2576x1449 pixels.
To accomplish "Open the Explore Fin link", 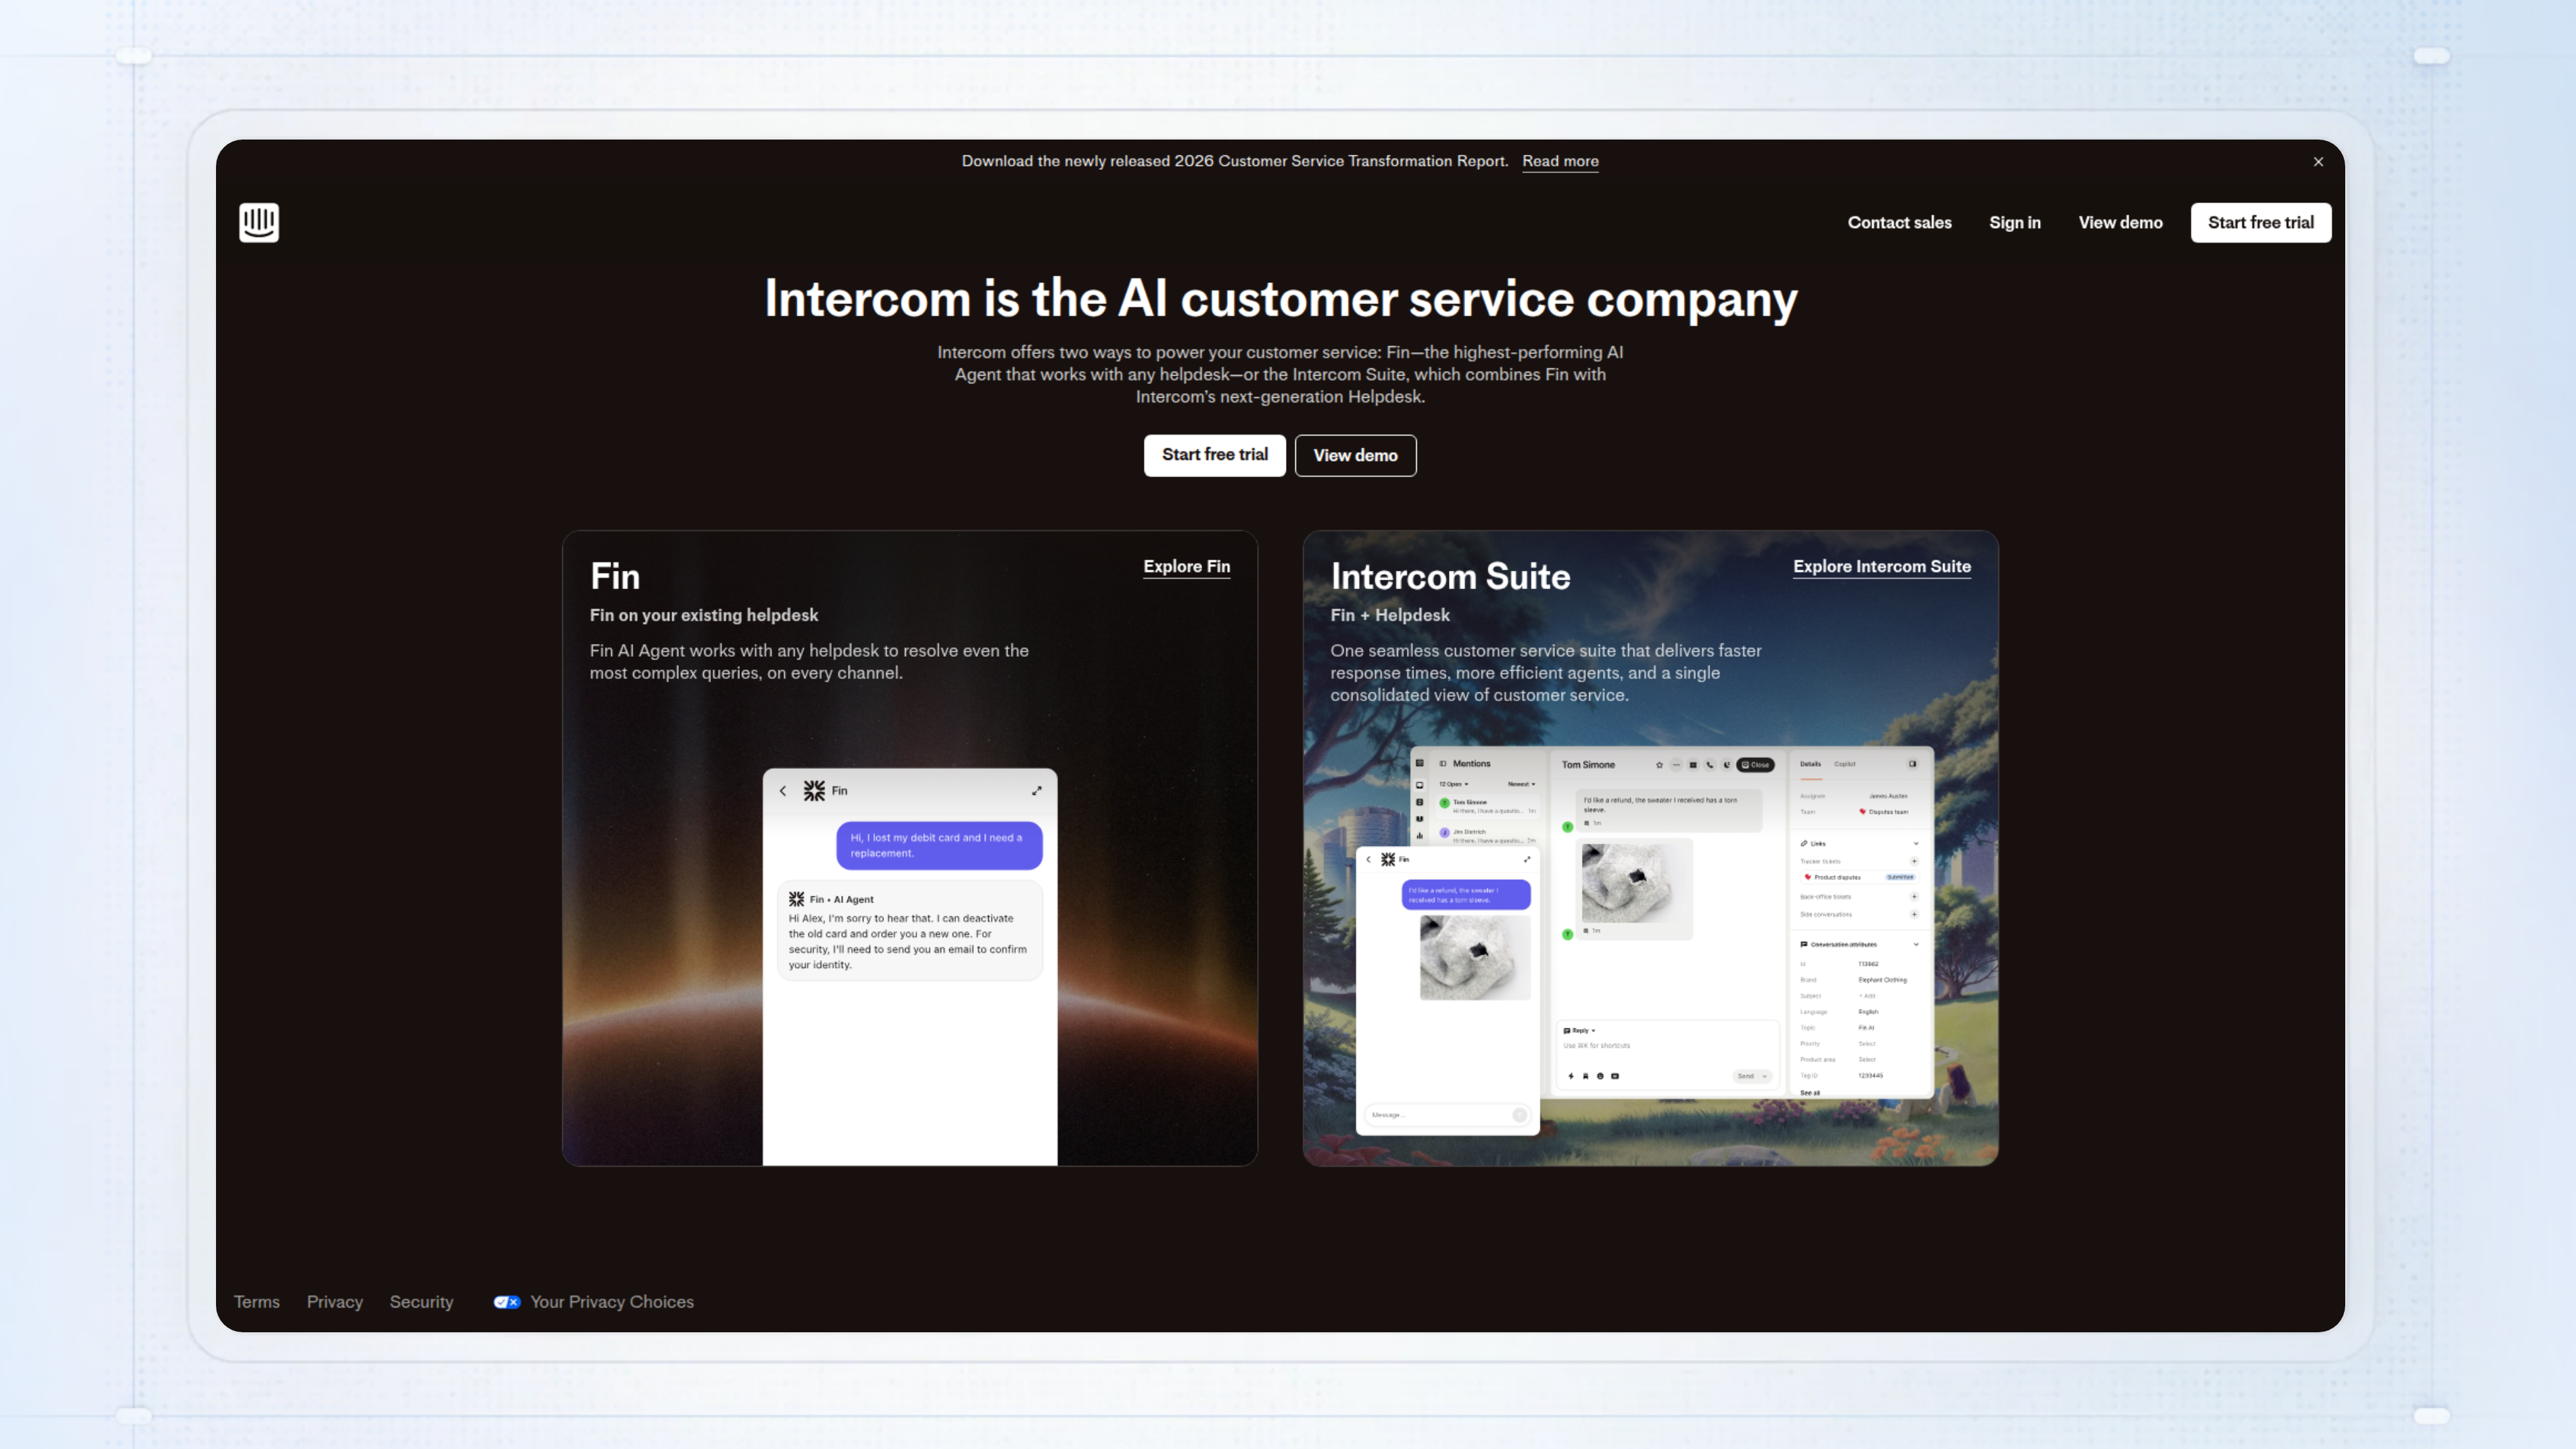I will [x=1186, y=566].
